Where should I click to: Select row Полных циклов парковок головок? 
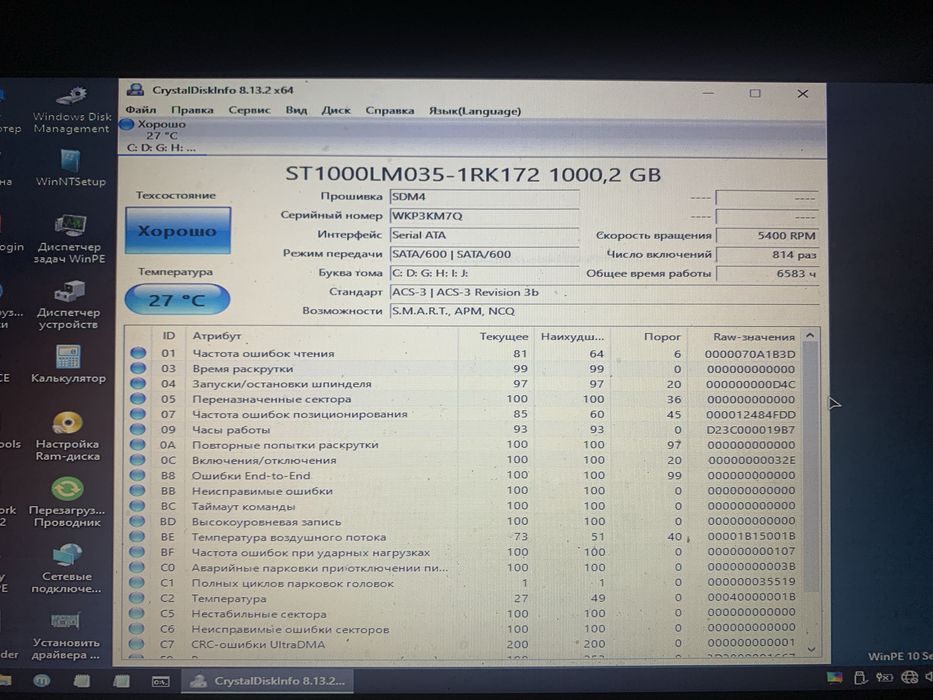464,583
